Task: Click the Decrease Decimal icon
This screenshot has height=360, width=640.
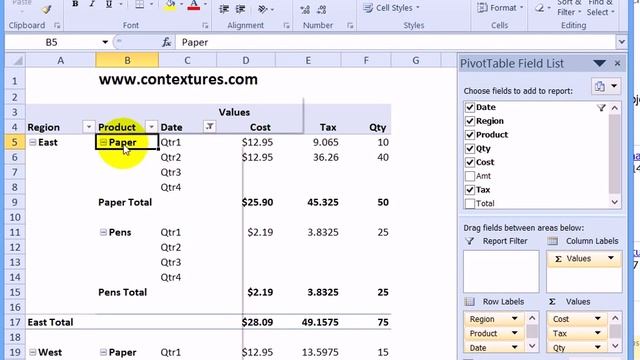Action: point(322,9)
